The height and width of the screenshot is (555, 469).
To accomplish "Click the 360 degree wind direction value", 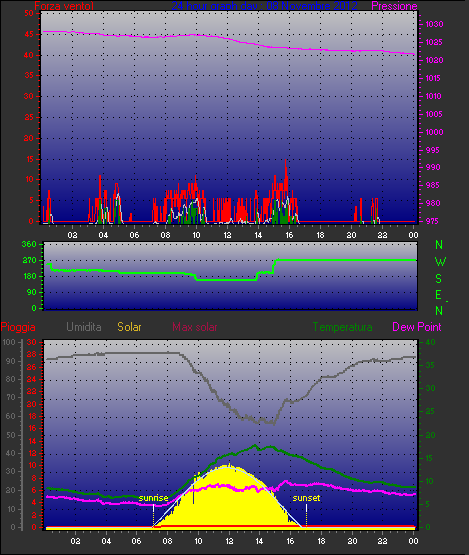I will click(x=29, y=244).
